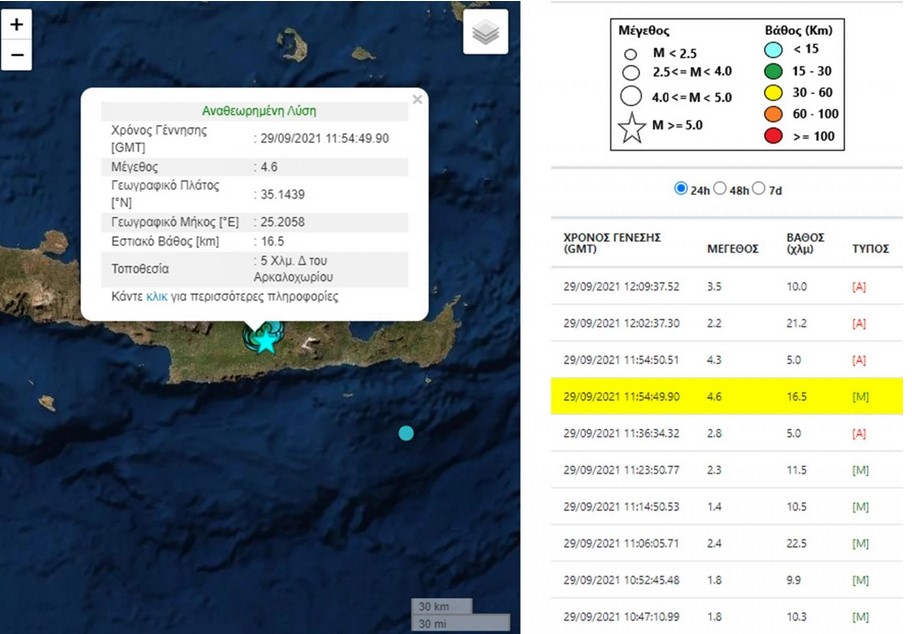Click the orange '60 - 100' depth legend swatch
This screenshot has height=634, width=912.
click(x=773, y=114)
